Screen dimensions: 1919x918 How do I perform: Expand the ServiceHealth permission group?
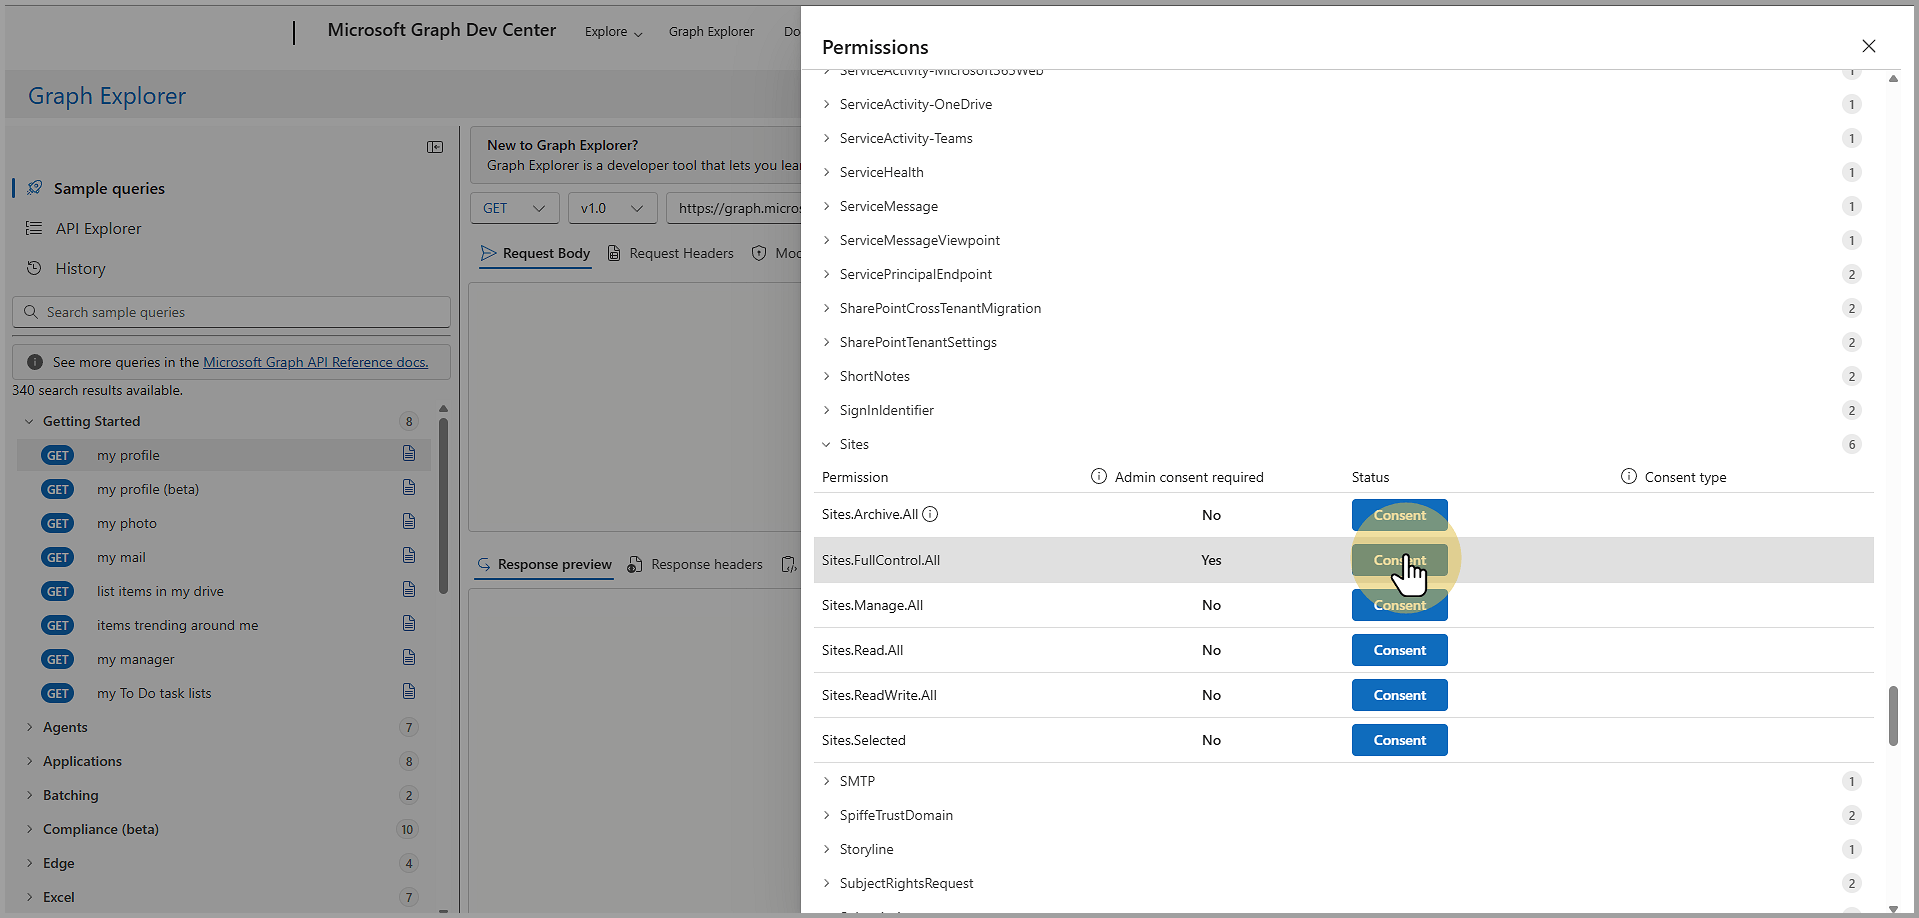click(x=826, y=172)
